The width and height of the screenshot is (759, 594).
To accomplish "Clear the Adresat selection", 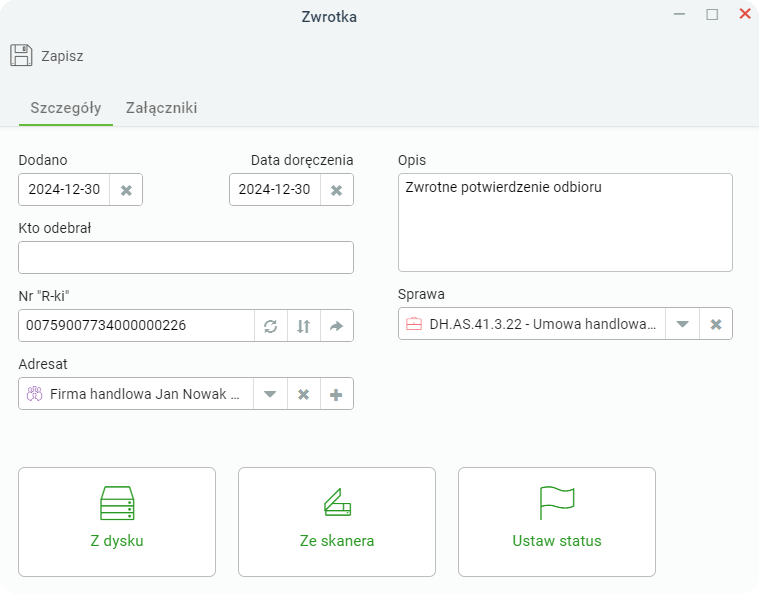I will click(304, 394).
